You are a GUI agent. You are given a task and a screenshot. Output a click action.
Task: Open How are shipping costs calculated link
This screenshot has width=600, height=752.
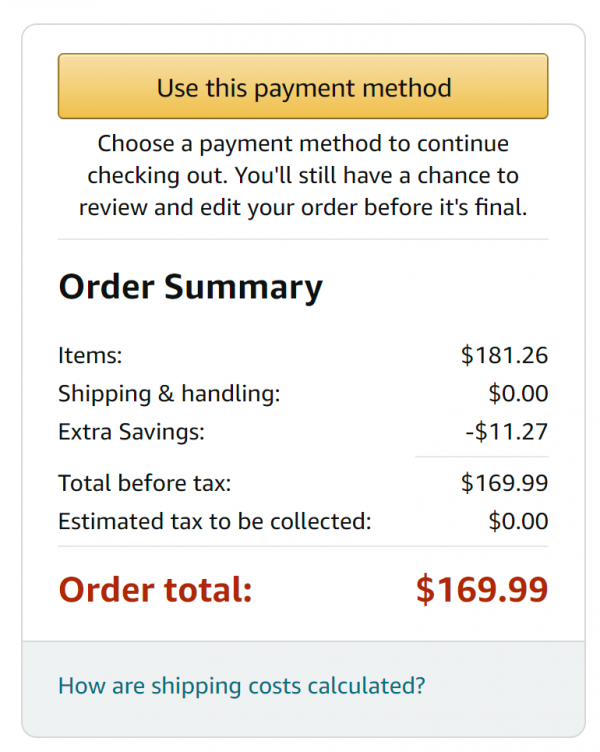click(x=241, y=686)
